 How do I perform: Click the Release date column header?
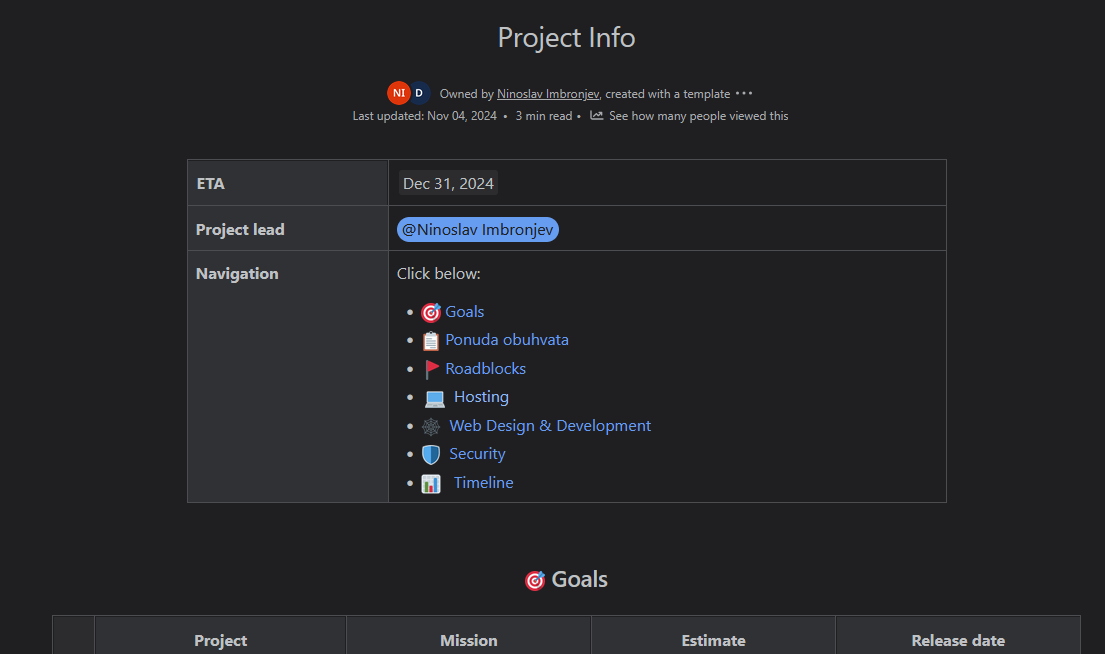pos(958,641)
